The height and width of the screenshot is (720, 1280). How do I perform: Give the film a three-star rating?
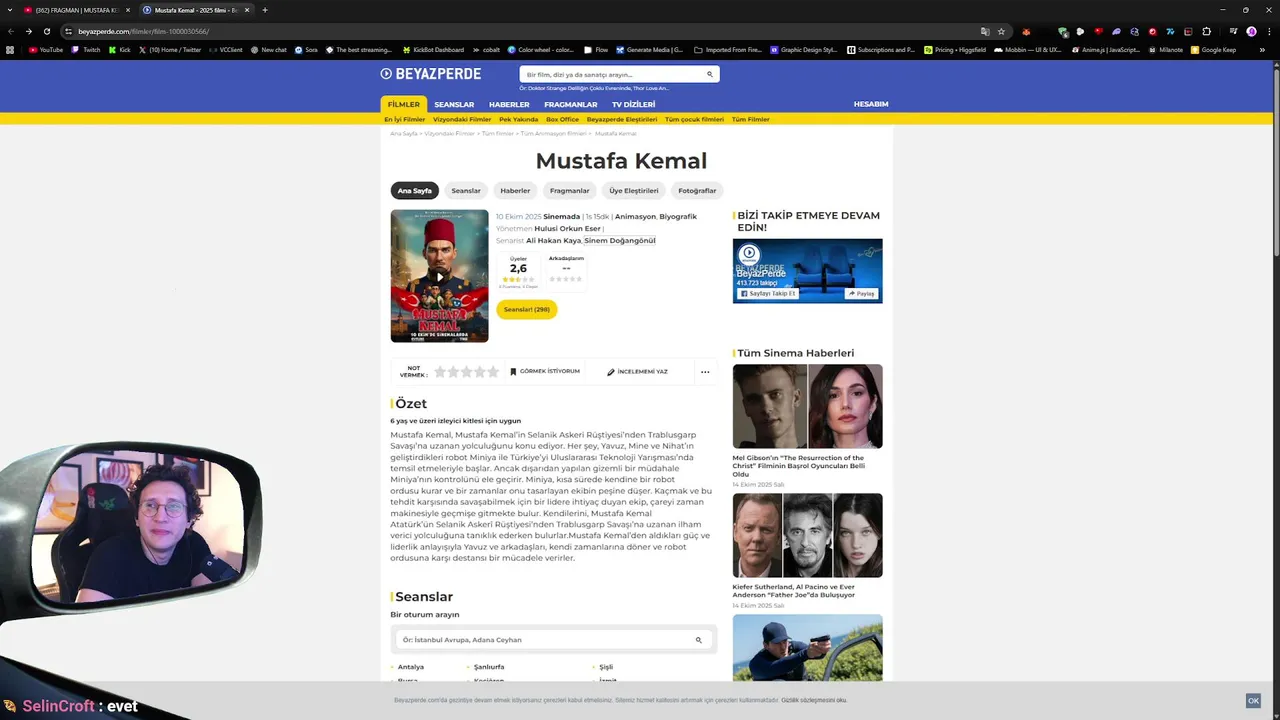pos(466,371)
